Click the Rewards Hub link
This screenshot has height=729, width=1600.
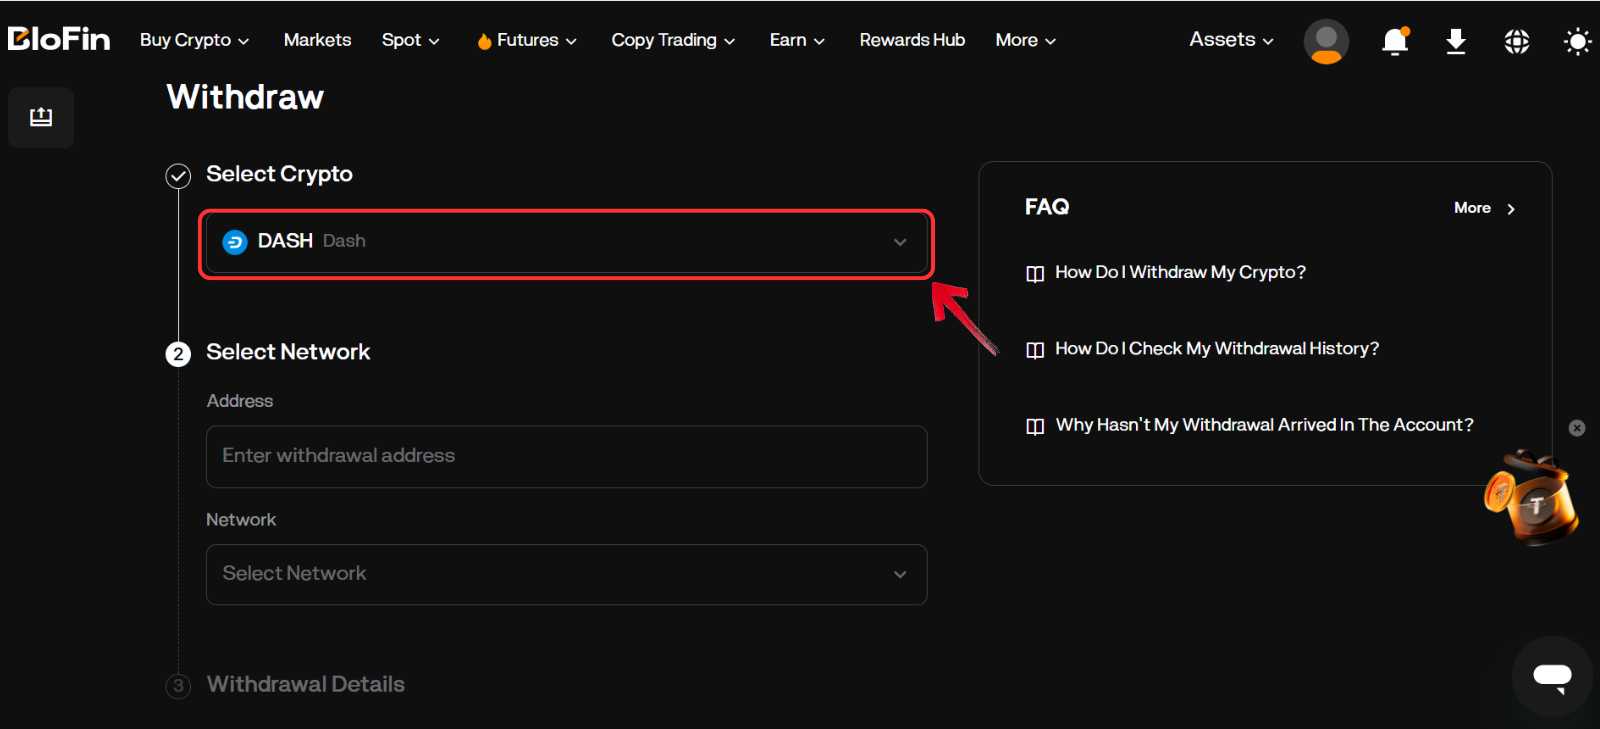tap(912, 40)
